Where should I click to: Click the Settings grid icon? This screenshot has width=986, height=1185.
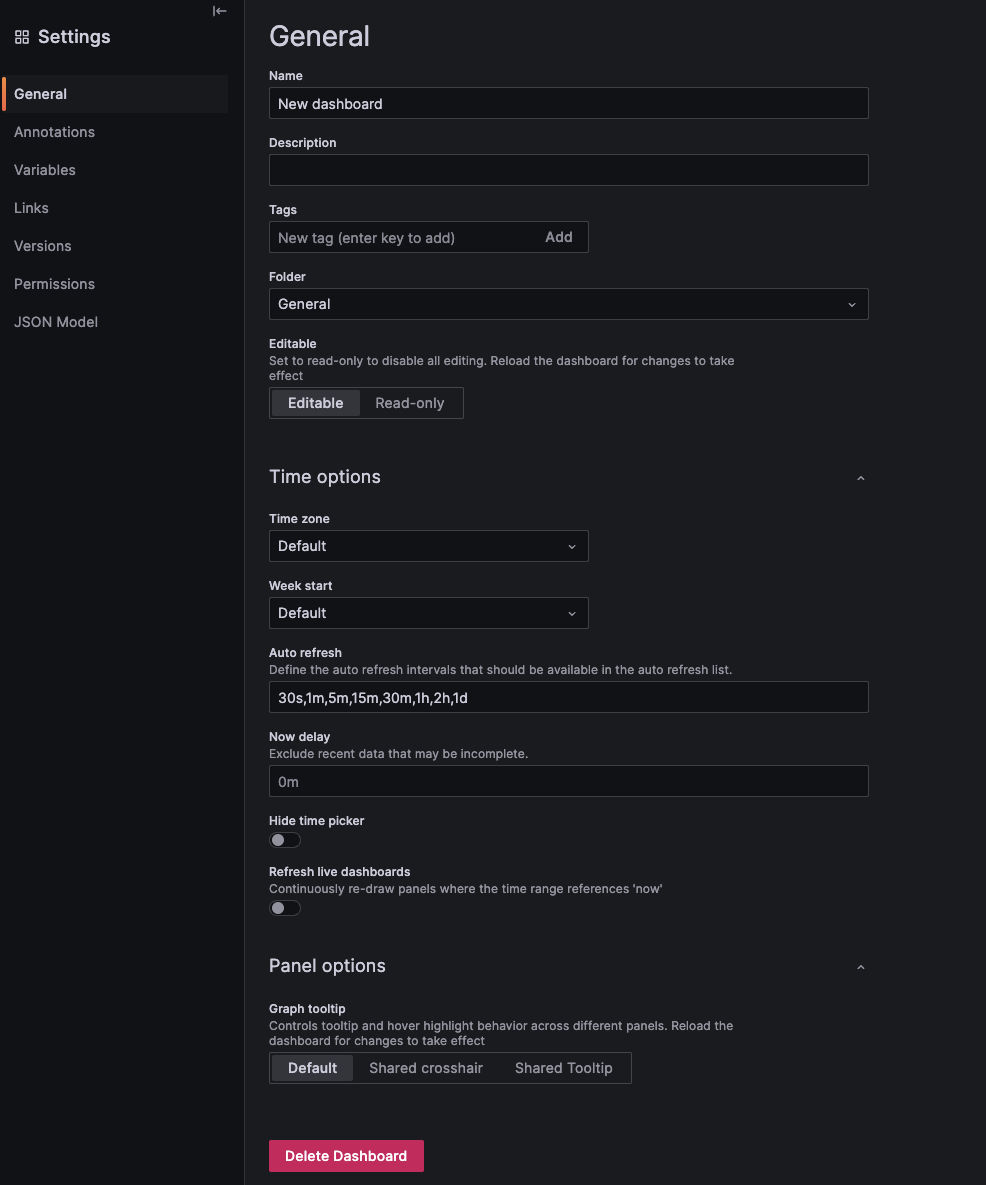[x=20, y=36]
